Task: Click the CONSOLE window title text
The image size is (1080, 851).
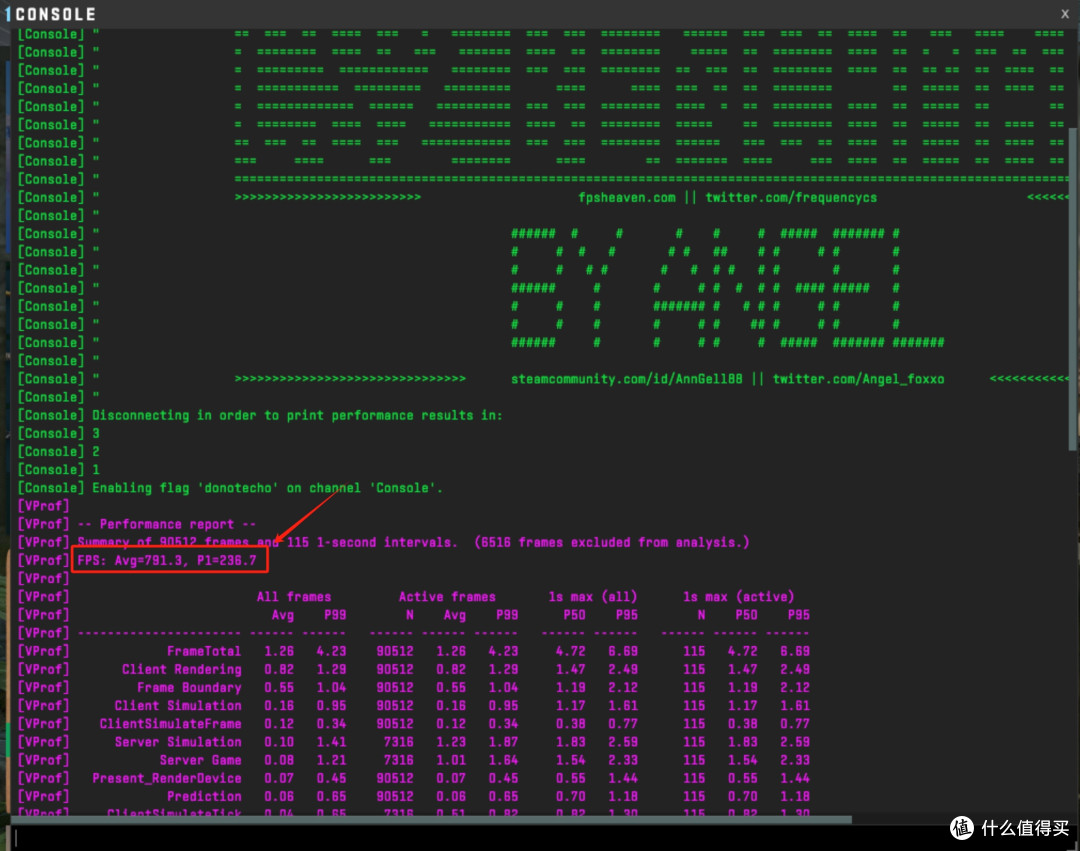Action: [55, 14]
